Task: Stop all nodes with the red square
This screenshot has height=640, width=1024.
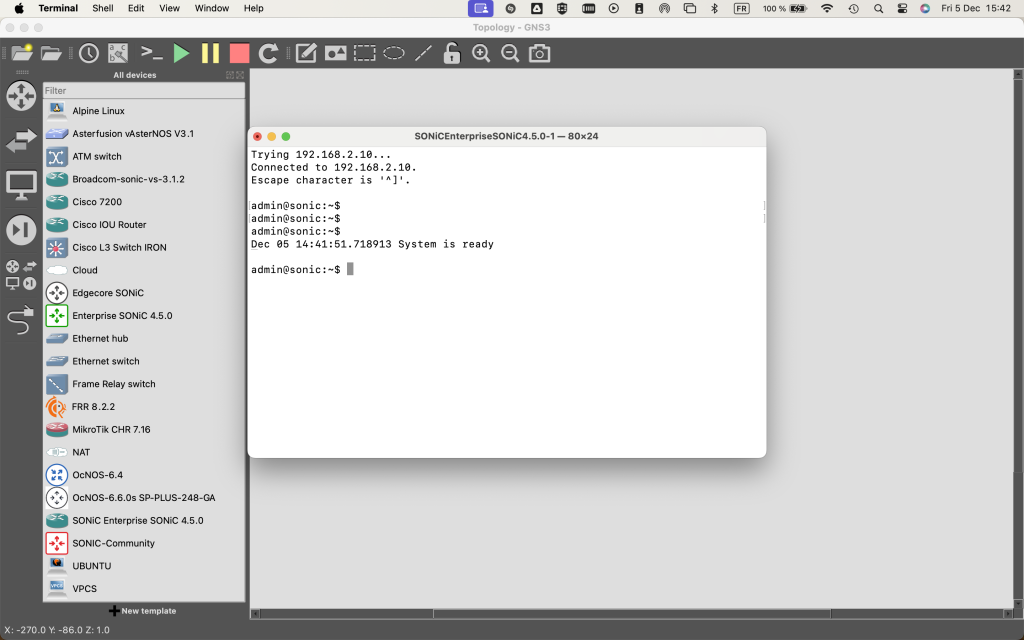Action: coord(239,53)
